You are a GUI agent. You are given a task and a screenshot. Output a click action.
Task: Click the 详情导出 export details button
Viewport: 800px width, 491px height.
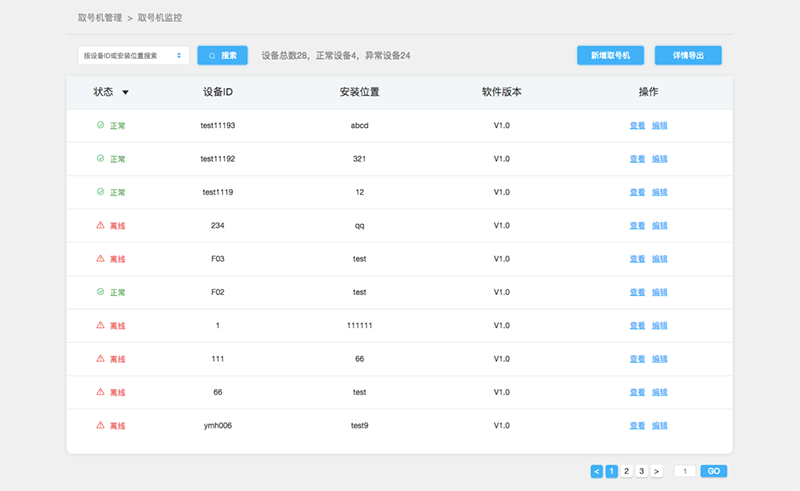(688, 56)
